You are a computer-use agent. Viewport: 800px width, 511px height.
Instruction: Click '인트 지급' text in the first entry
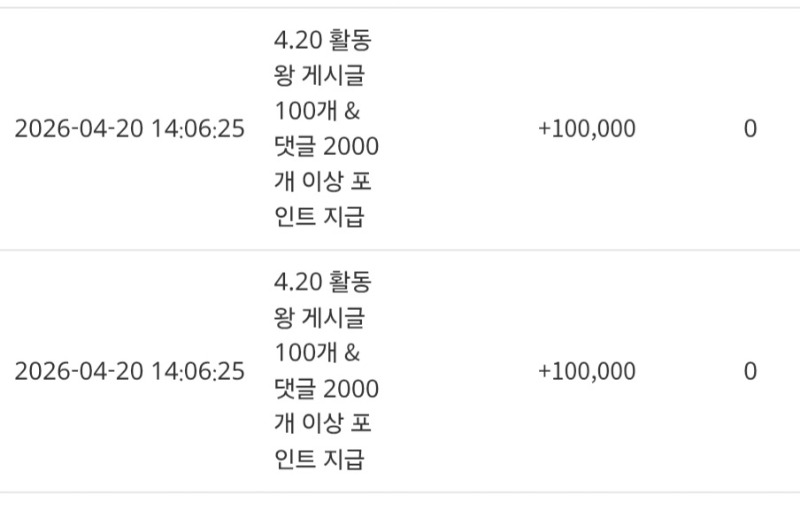tap(319, 218)
